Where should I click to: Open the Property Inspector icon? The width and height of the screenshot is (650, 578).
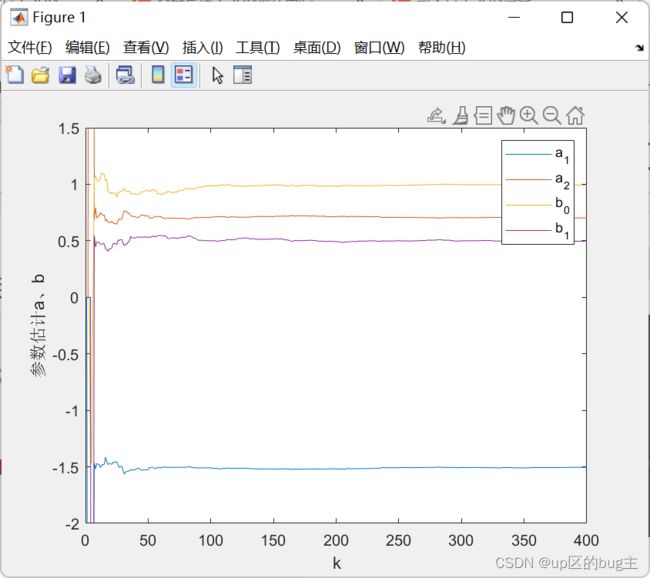[x=243, y=75]
